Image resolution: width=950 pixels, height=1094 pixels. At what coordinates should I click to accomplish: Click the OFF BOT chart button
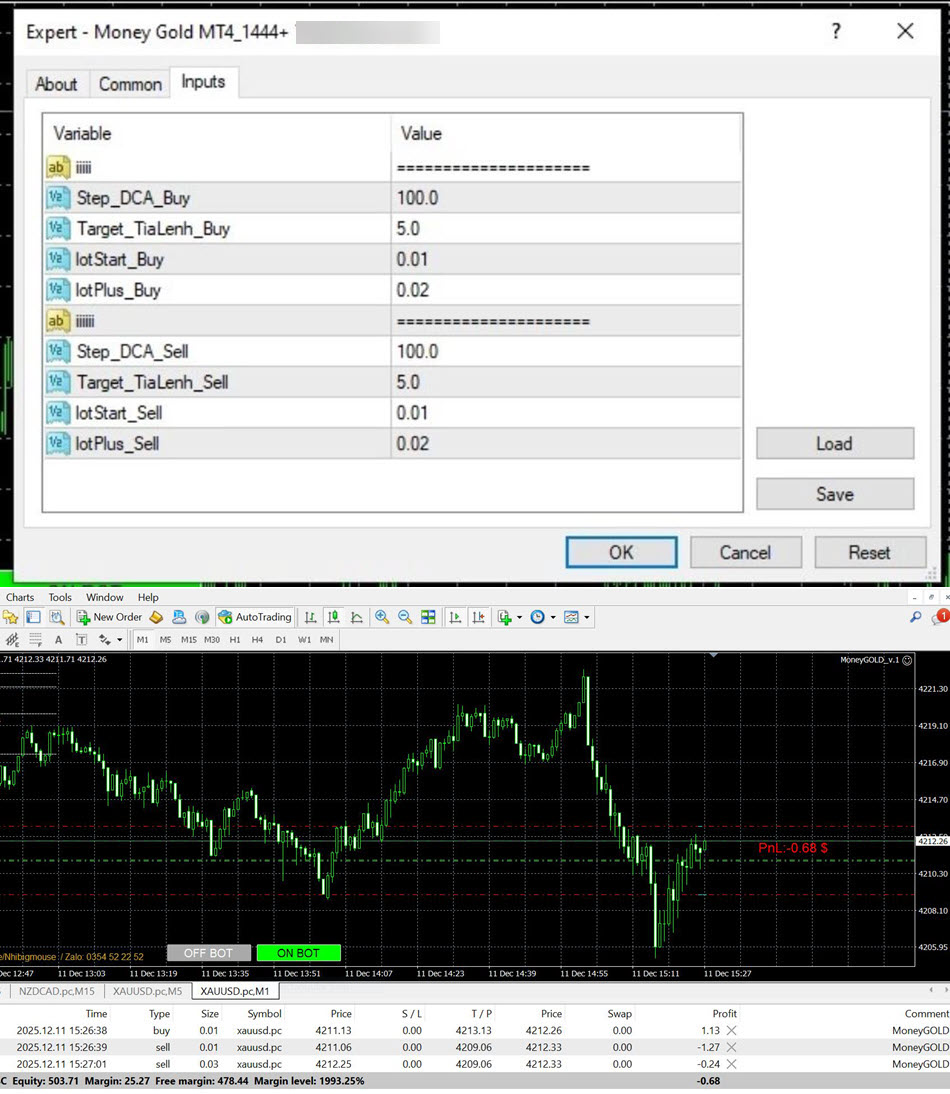209,953
